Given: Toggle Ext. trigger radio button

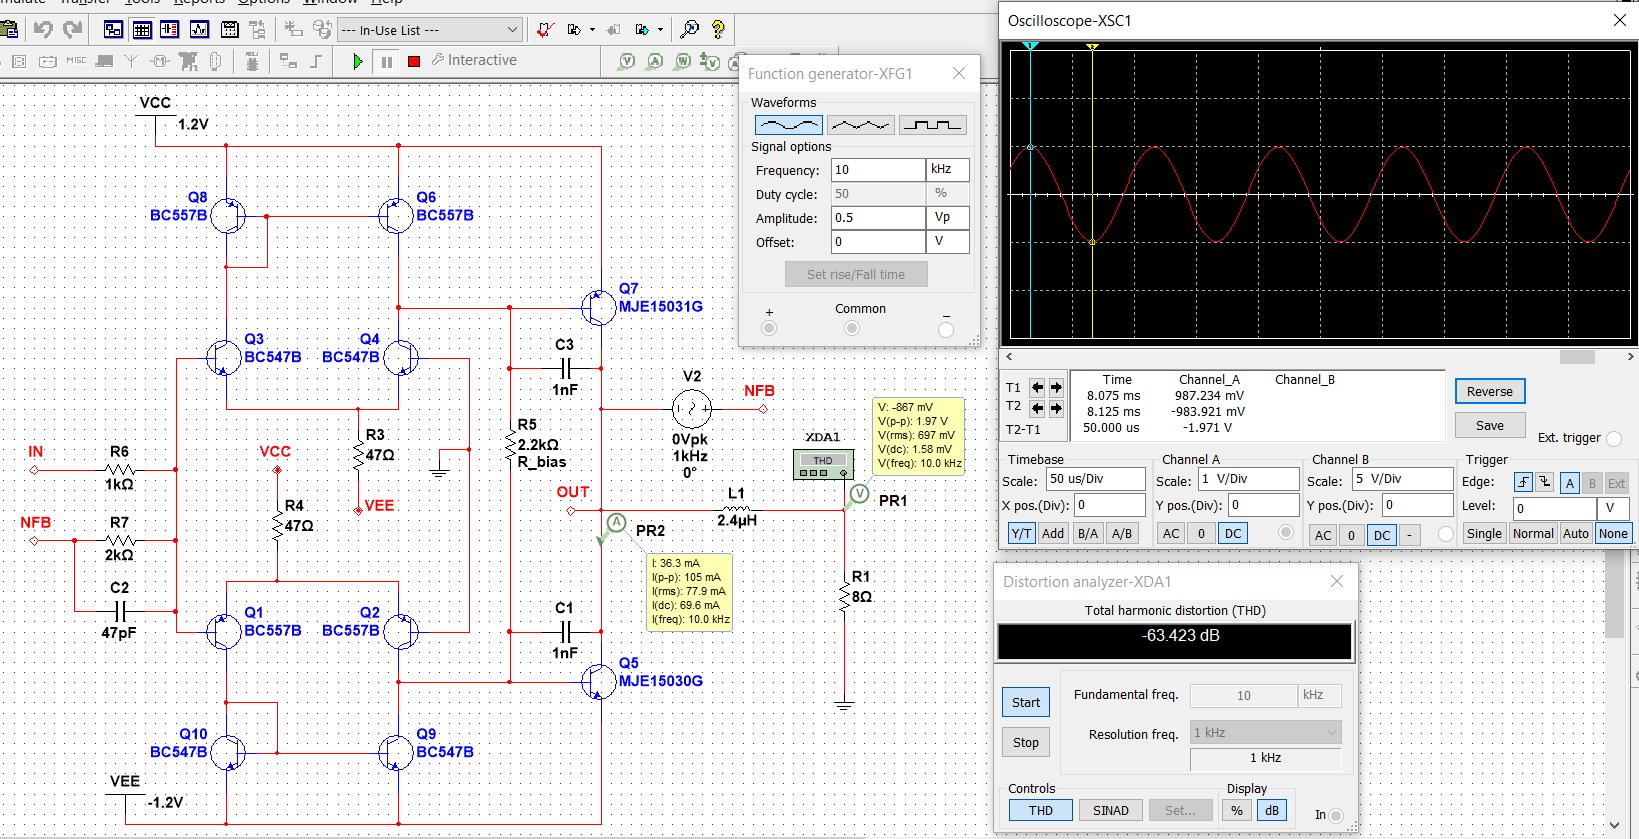Looking at the screenshot, I should [1614, 438].
